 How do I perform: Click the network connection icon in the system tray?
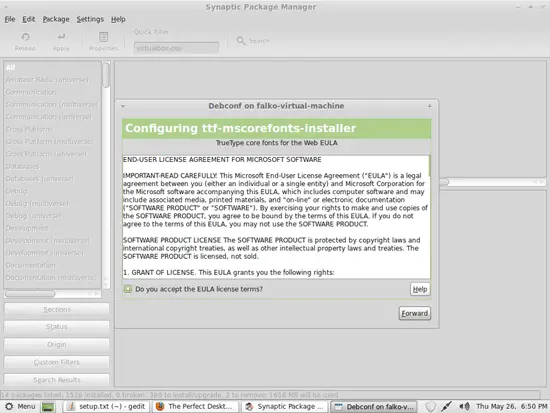pos(447,407)
